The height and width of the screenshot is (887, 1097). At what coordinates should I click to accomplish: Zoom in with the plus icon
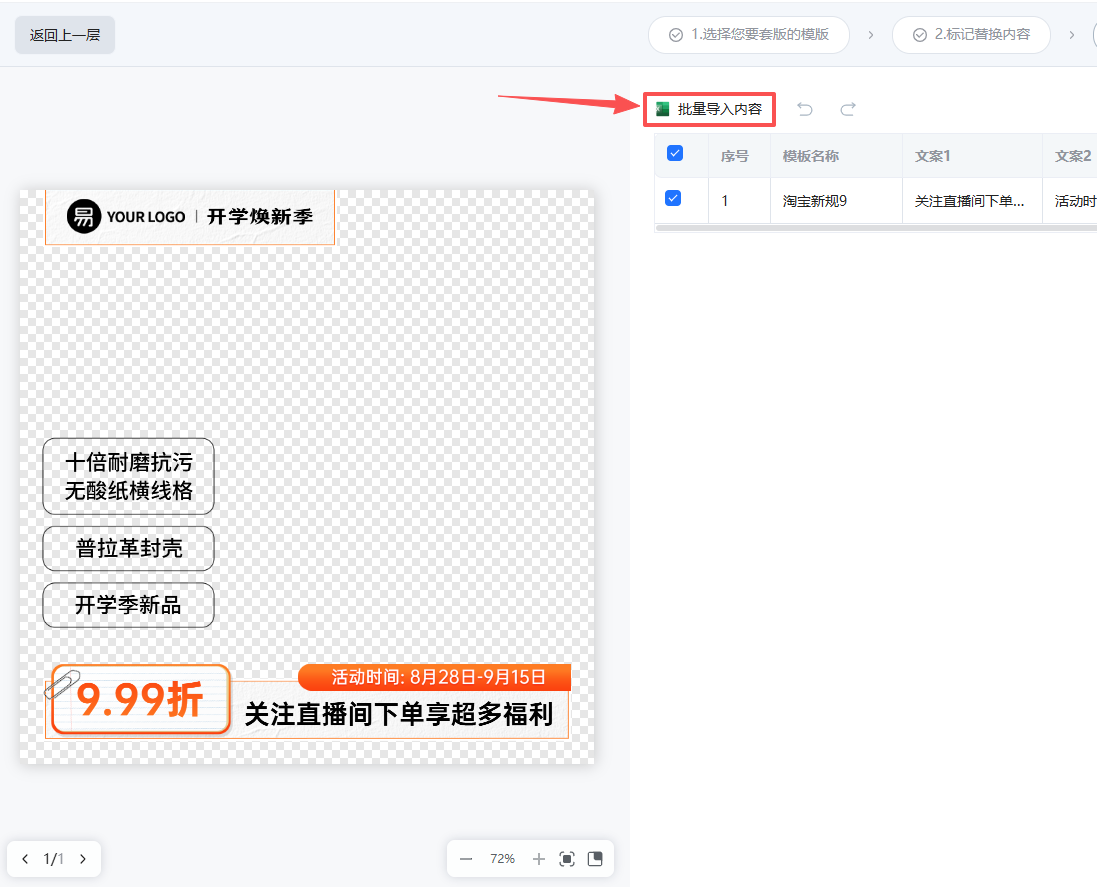coord(539,858)
